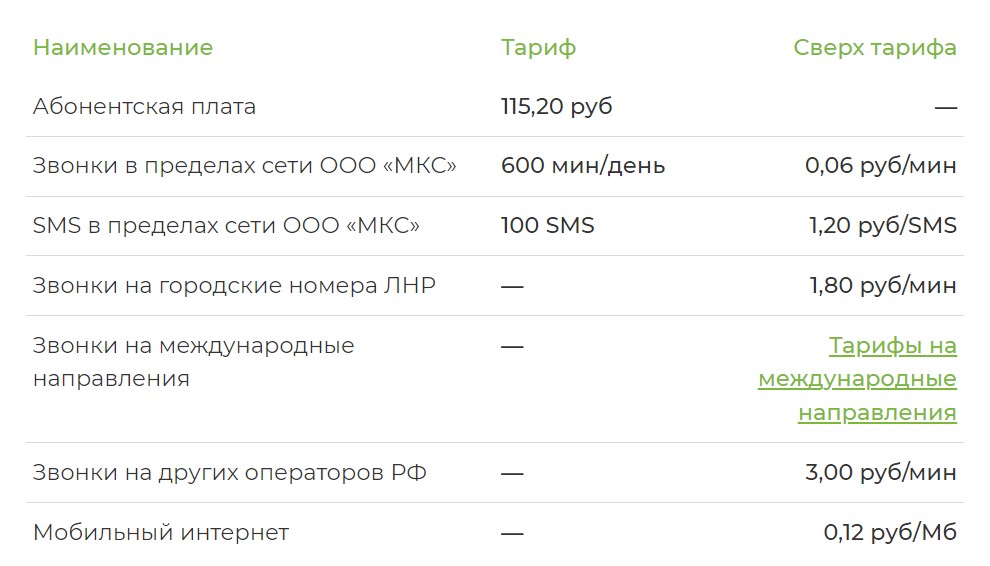This screenshot has height=566, width=990.
Task: Select "Звонки на городские номера ЛНР"
Action: pyautogui.click(x=234, y=286)
